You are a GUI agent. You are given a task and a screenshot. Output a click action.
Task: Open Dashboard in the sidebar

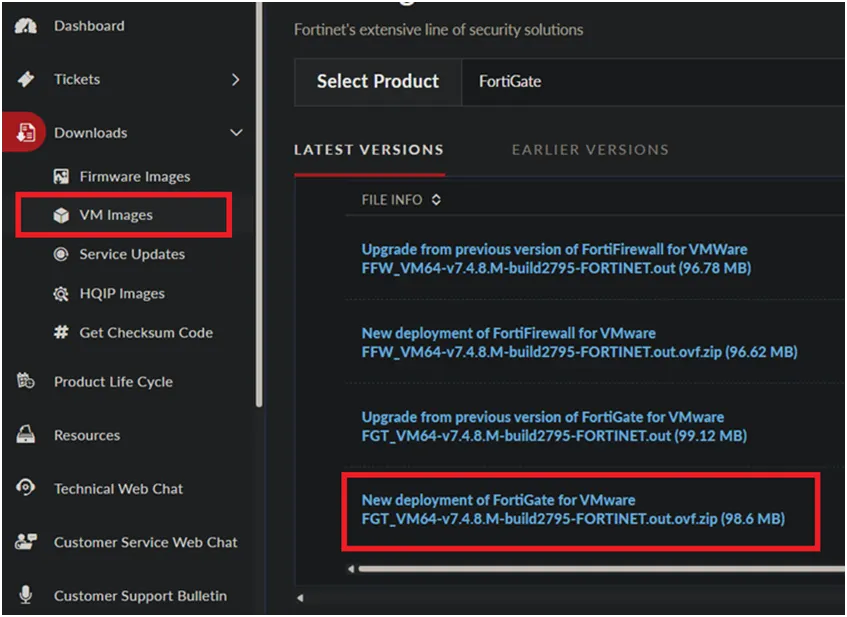(x=89, y=26)
